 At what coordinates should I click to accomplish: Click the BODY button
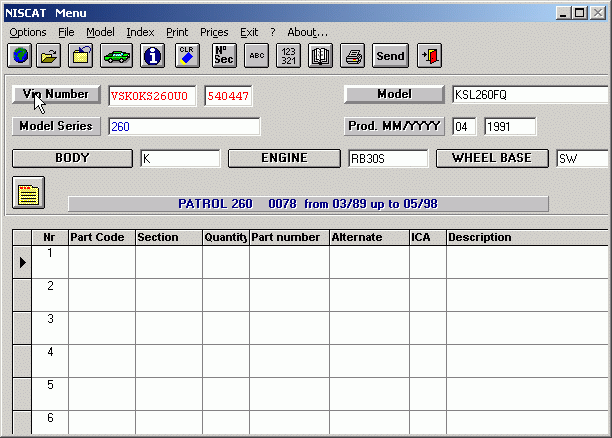72,158
